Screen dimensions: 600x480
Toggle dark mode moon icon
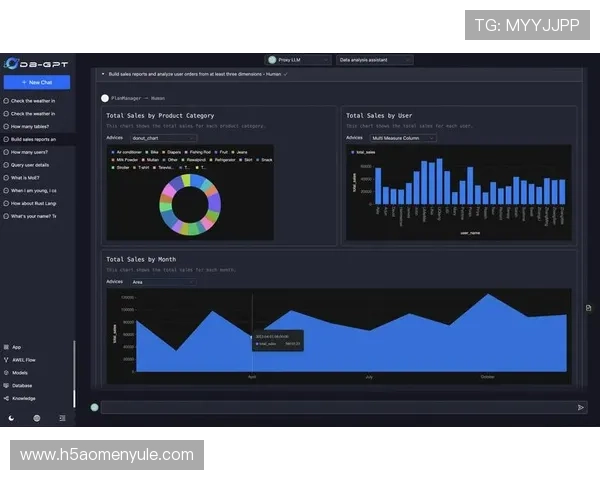pos(11,418)
